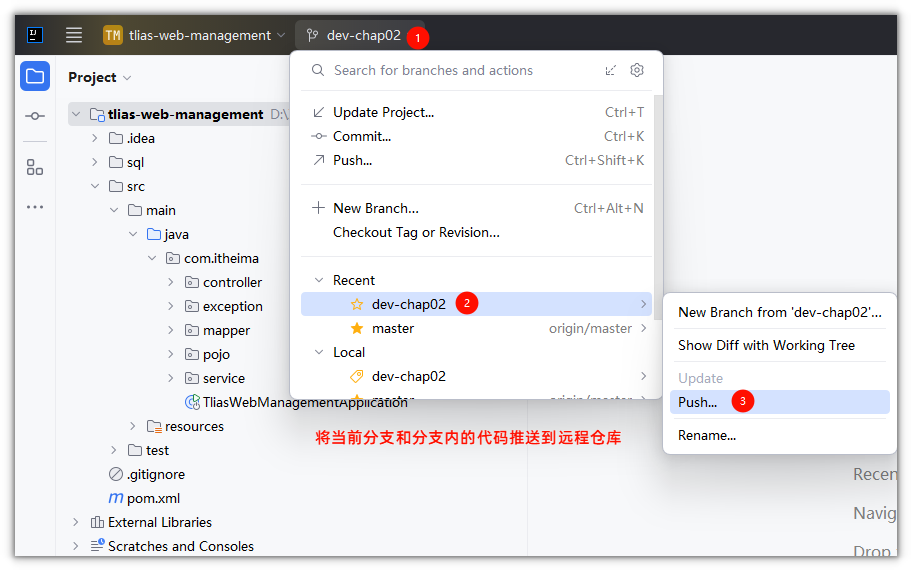This screenshot has height=571, width=912.
Task: Expand the .idea folder
Action: (x=95, y=138)
